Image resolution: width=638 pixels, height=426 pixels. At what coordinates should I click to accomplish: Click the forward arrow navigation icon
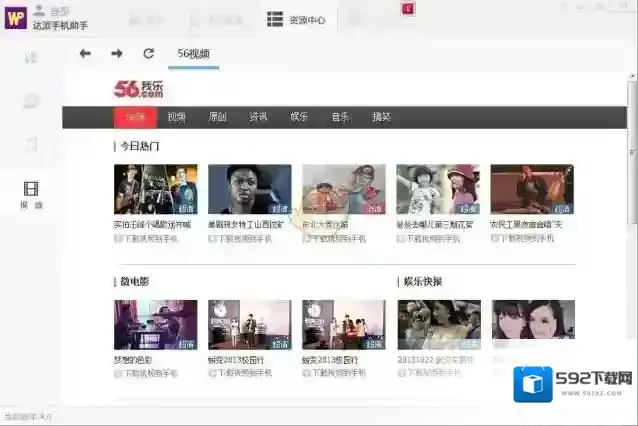point(117,53)
